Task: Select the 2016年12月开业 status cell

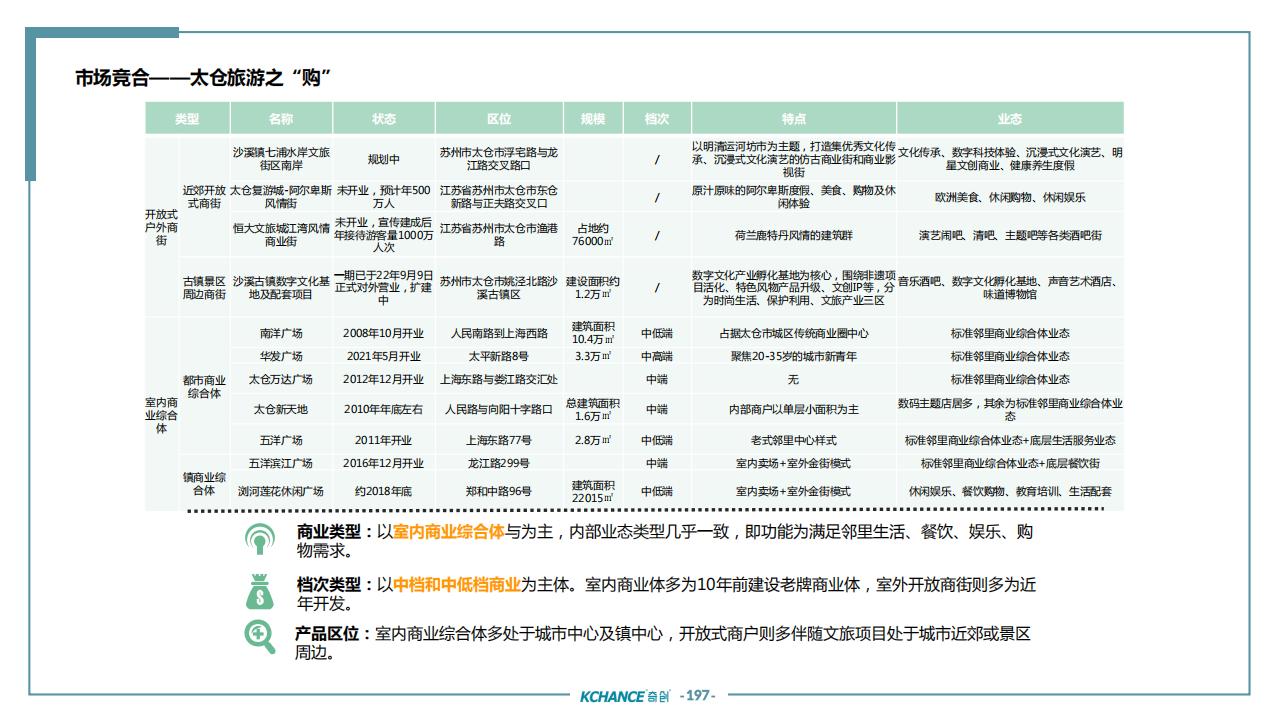Action: (384, 463)
